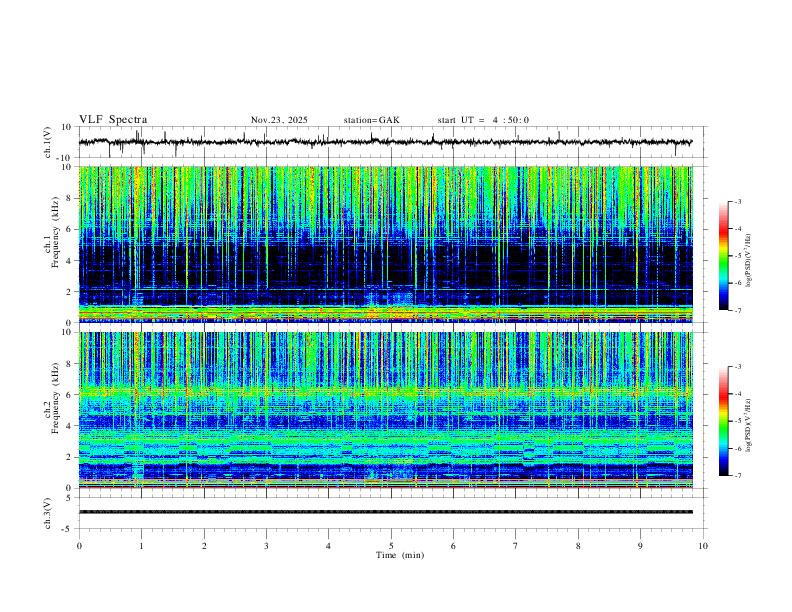
Task: Click the ch.1 color bar 'log(PSD)' label
Action: [x=748, y=261]
